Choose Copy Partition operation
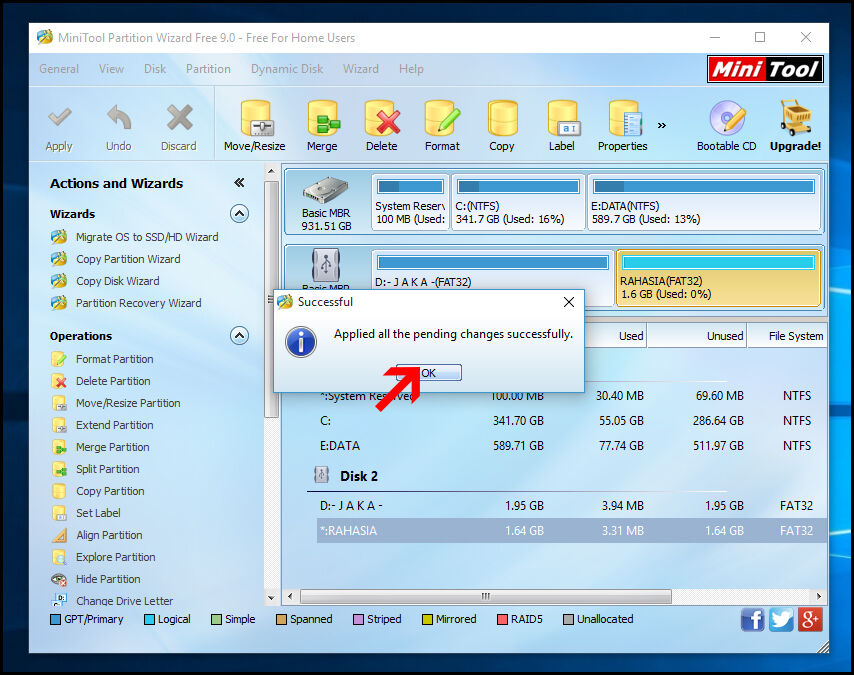Image resolution: width=854 pixels, height=675 pixels. [x=110, y=491]
